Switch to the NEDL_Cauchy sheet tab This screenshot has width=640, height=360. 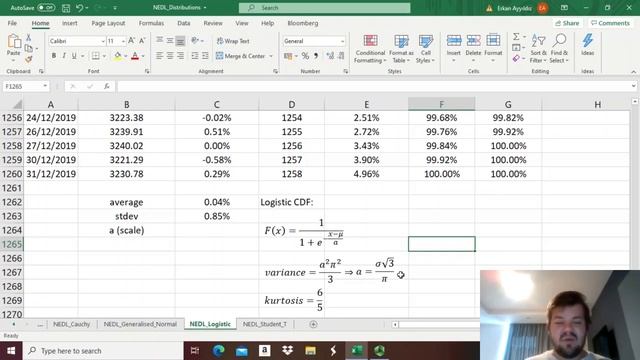coord(71,324)
